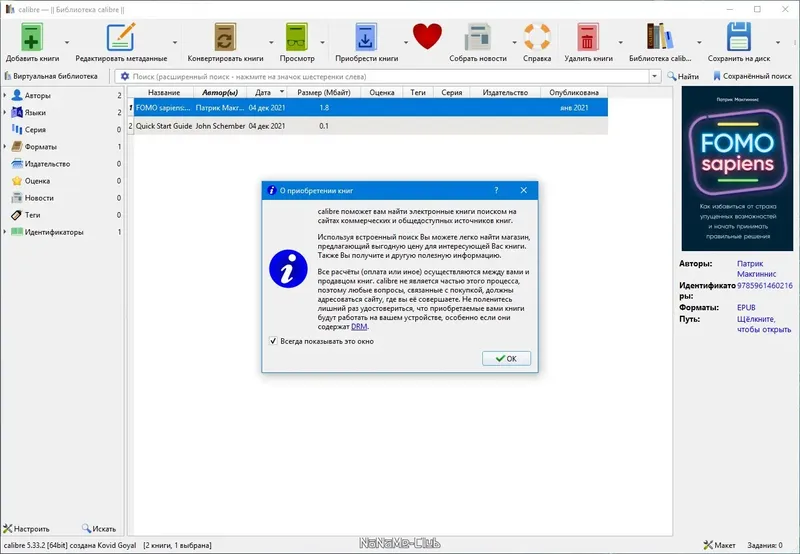Sort by Название column header
800x554 pixels.
coord(163,92)
